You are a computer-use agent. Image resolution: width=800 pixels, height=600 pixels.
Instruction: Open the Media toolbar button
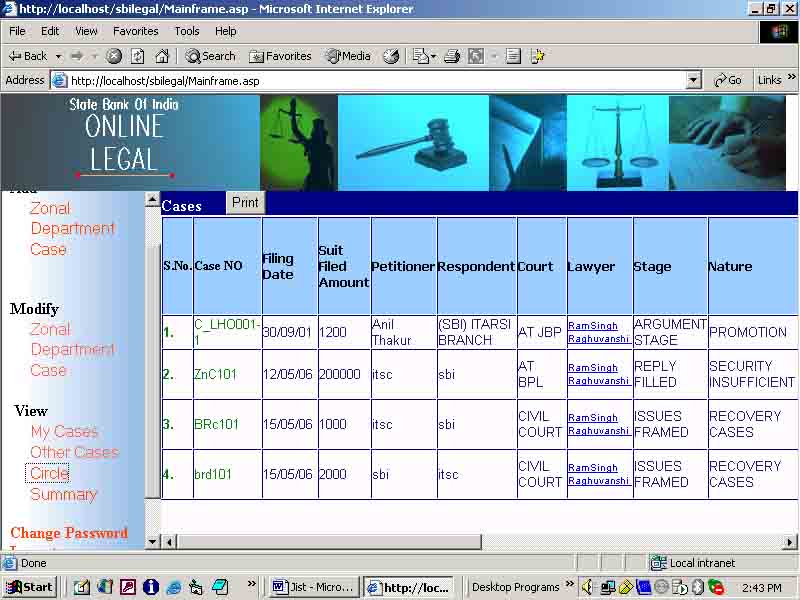(x=348, y=56)
